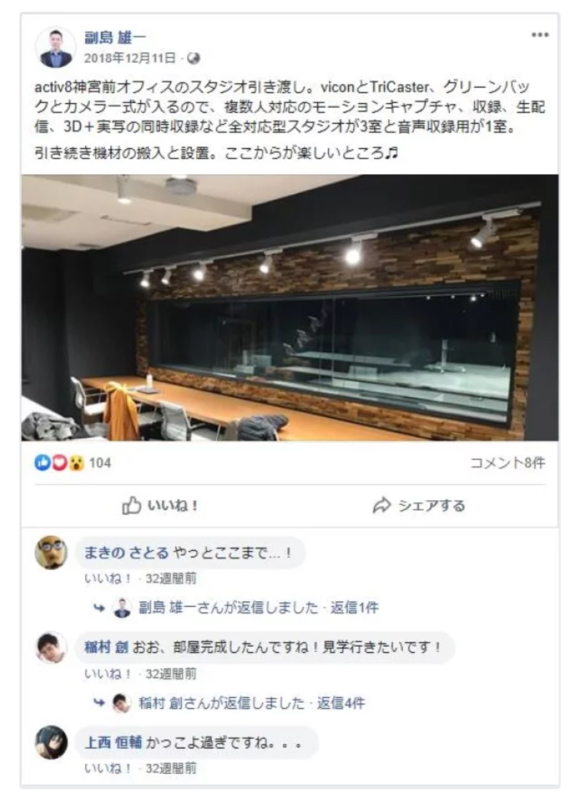The image size is (580, 800).
Task: Expand the 返信4件 reply thread
Action: coord(341,703)
